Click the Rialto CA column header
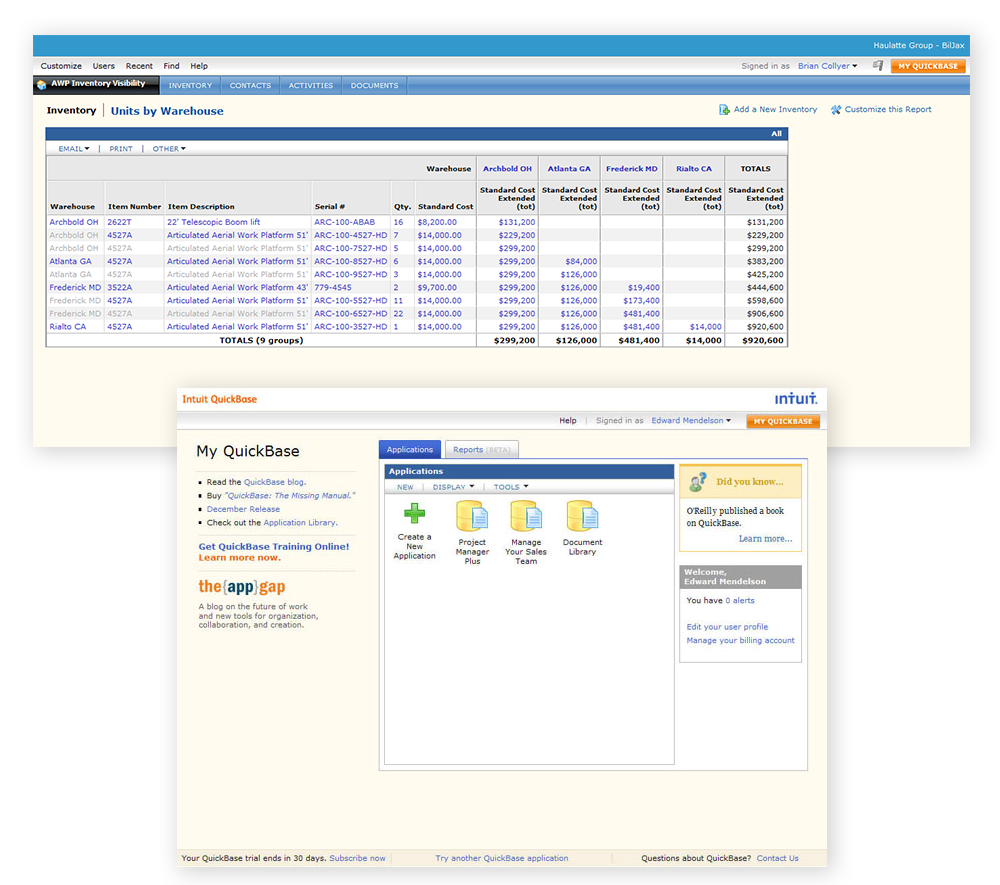Image resolution: width=1000 pixels, height=885 pixels. pos(694,169)
